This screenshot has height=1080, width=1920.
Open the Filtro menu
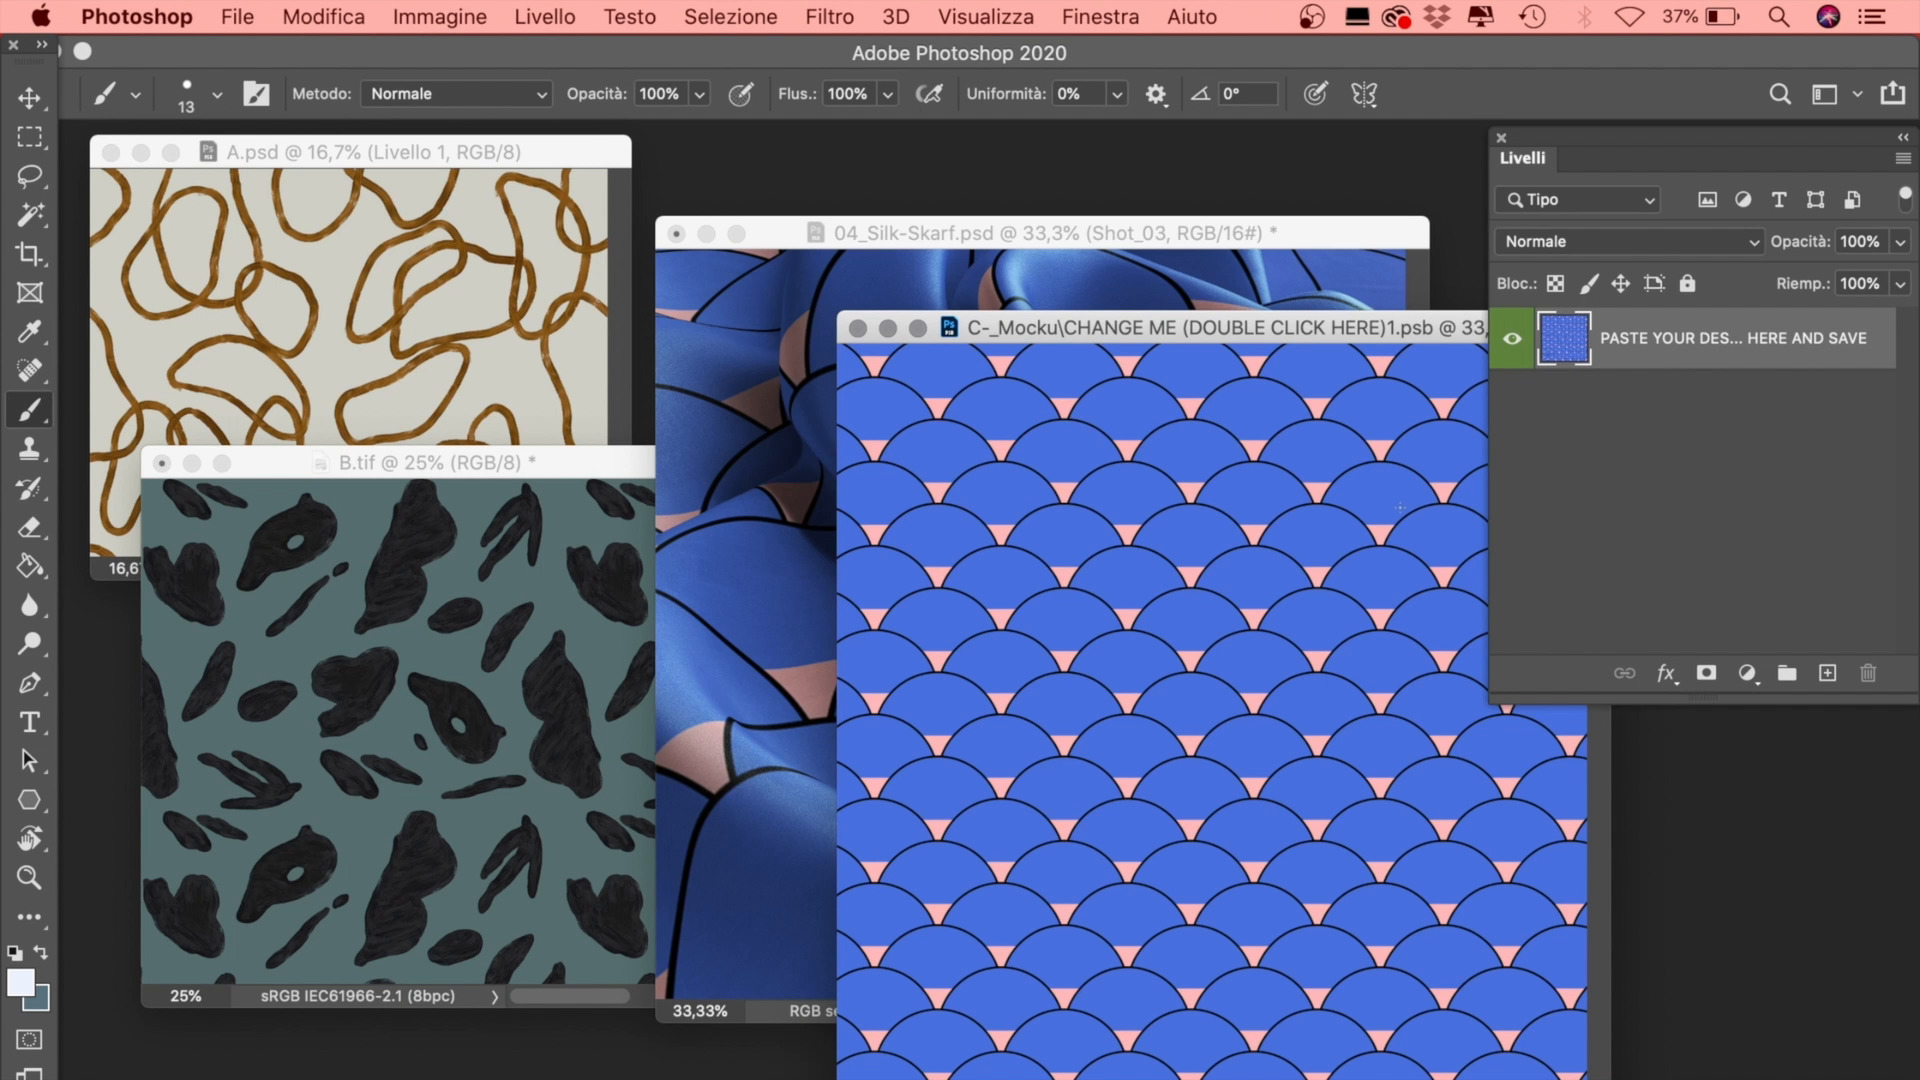pos(830,17)
